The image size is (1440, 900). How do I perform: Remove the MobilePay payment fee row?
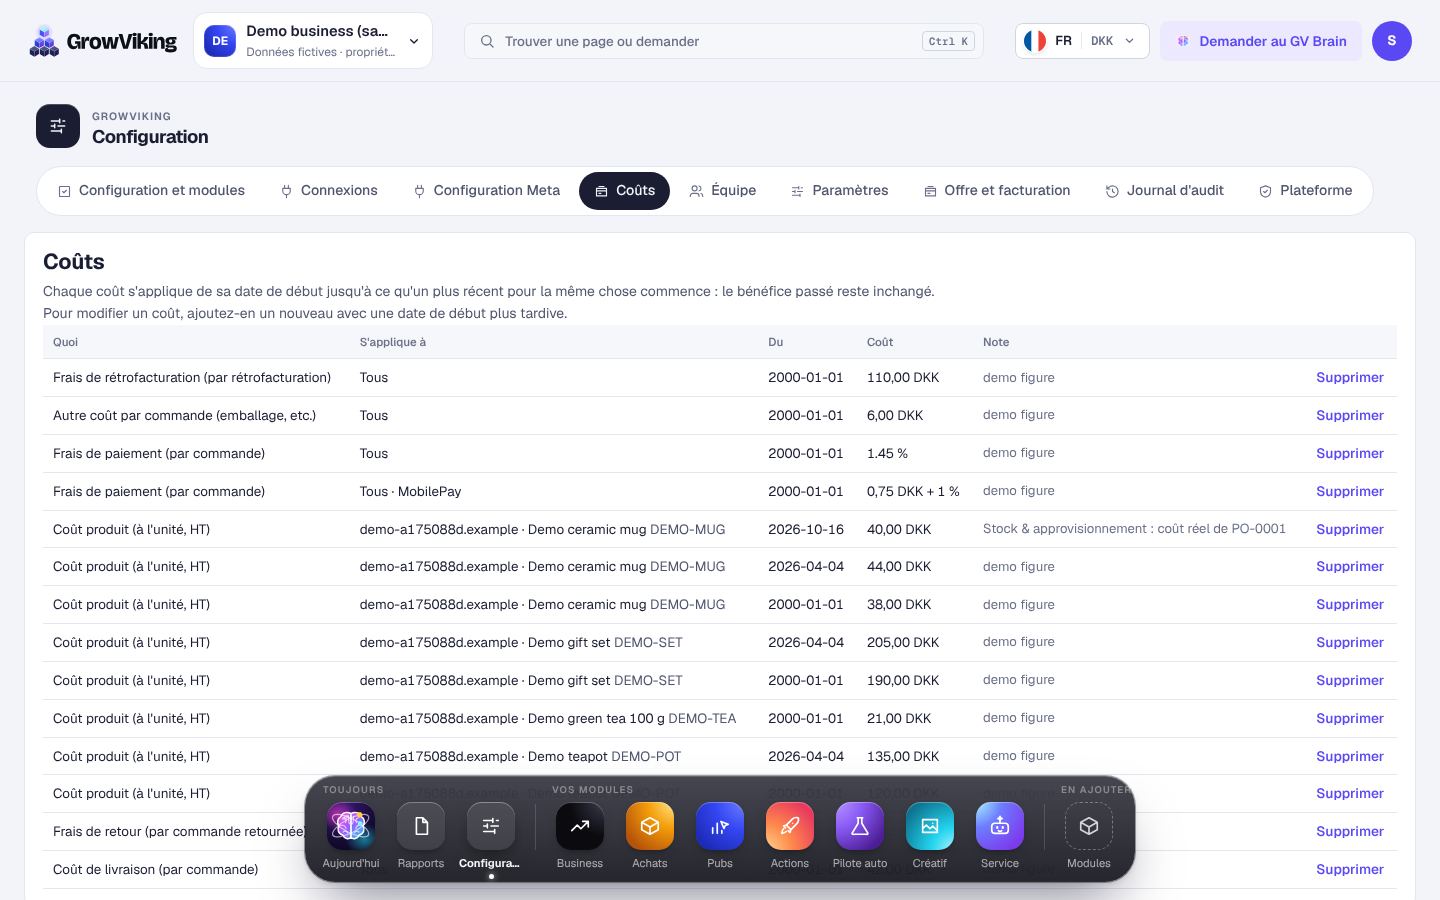[1350, 492]
